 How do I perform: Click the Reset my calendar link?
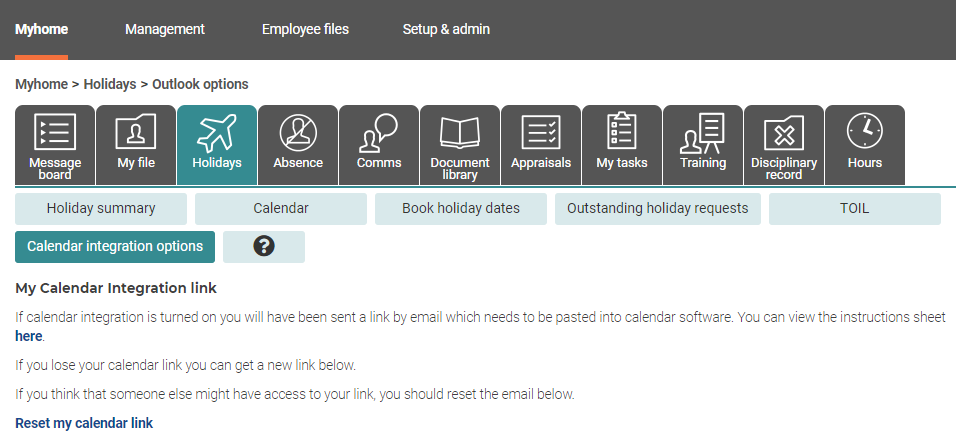tap(84, 423)
